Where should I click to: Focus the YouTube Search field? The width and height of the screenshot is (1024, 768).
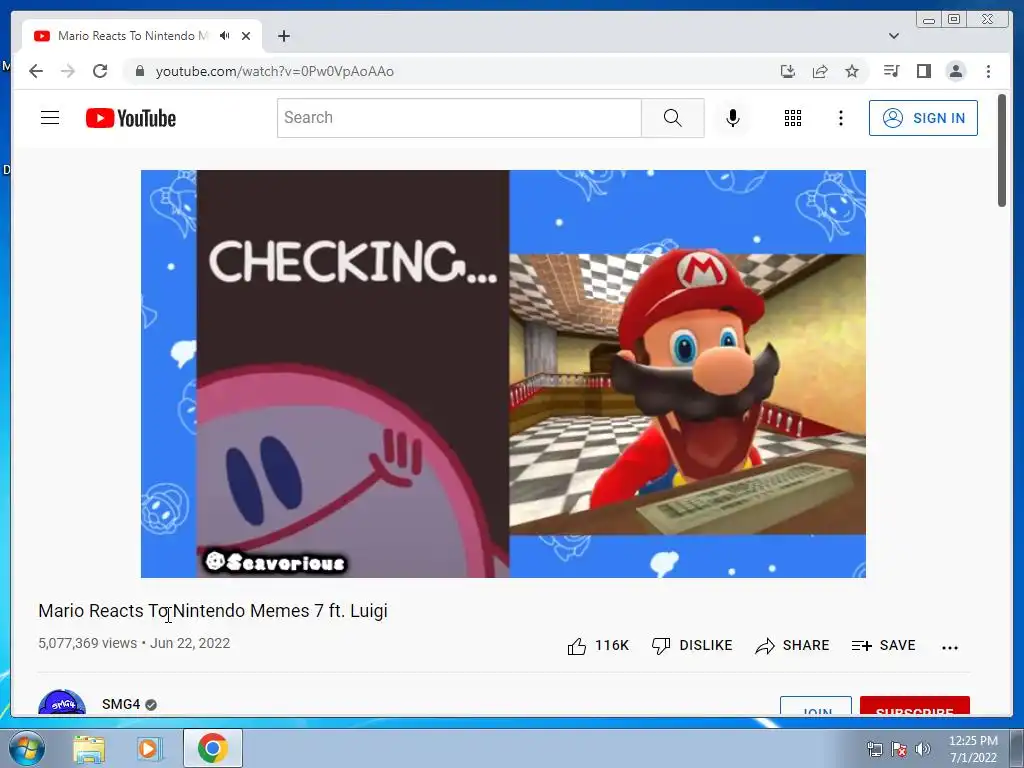click(x=459, y=118)
